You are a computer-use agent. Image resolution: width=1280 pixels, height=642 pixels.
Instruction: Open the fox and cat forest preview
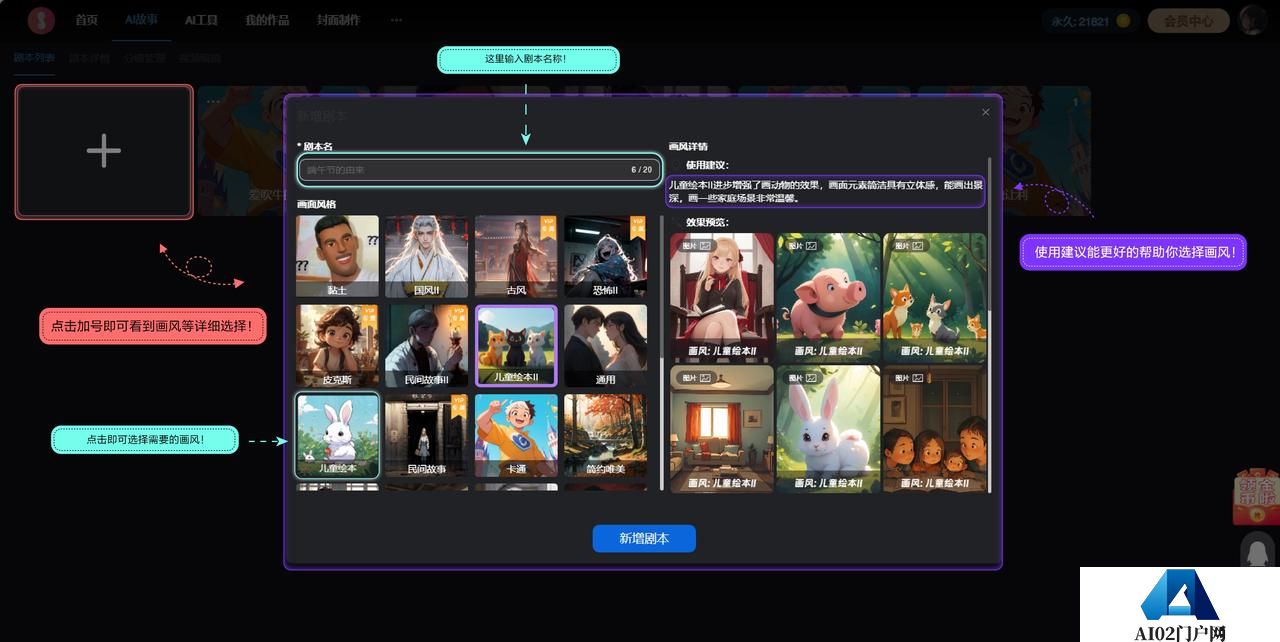934,297
